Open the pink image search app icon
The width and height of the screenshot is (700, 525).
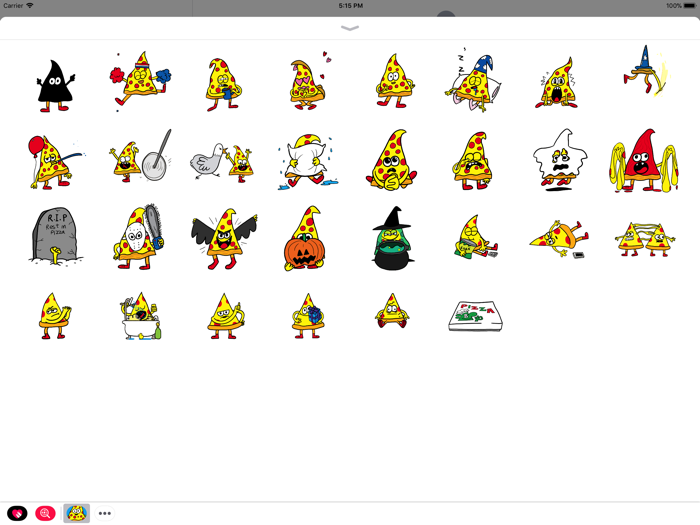click(45, 513)
